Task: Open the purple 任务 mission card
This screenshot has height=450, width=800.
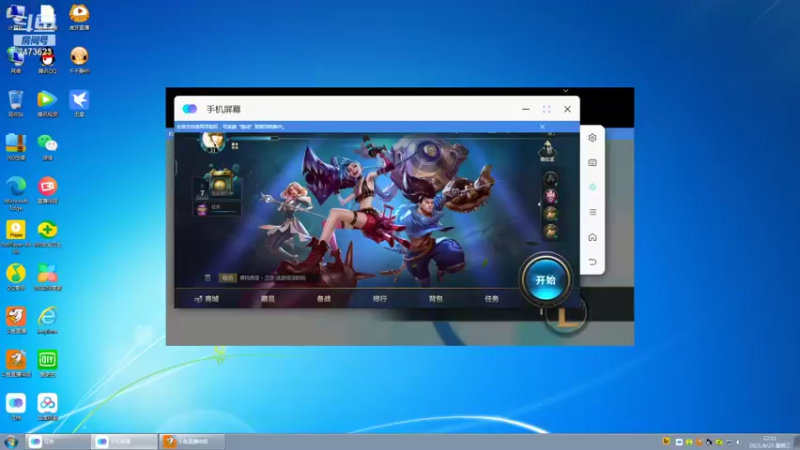Action: click(x=216, y=209)
